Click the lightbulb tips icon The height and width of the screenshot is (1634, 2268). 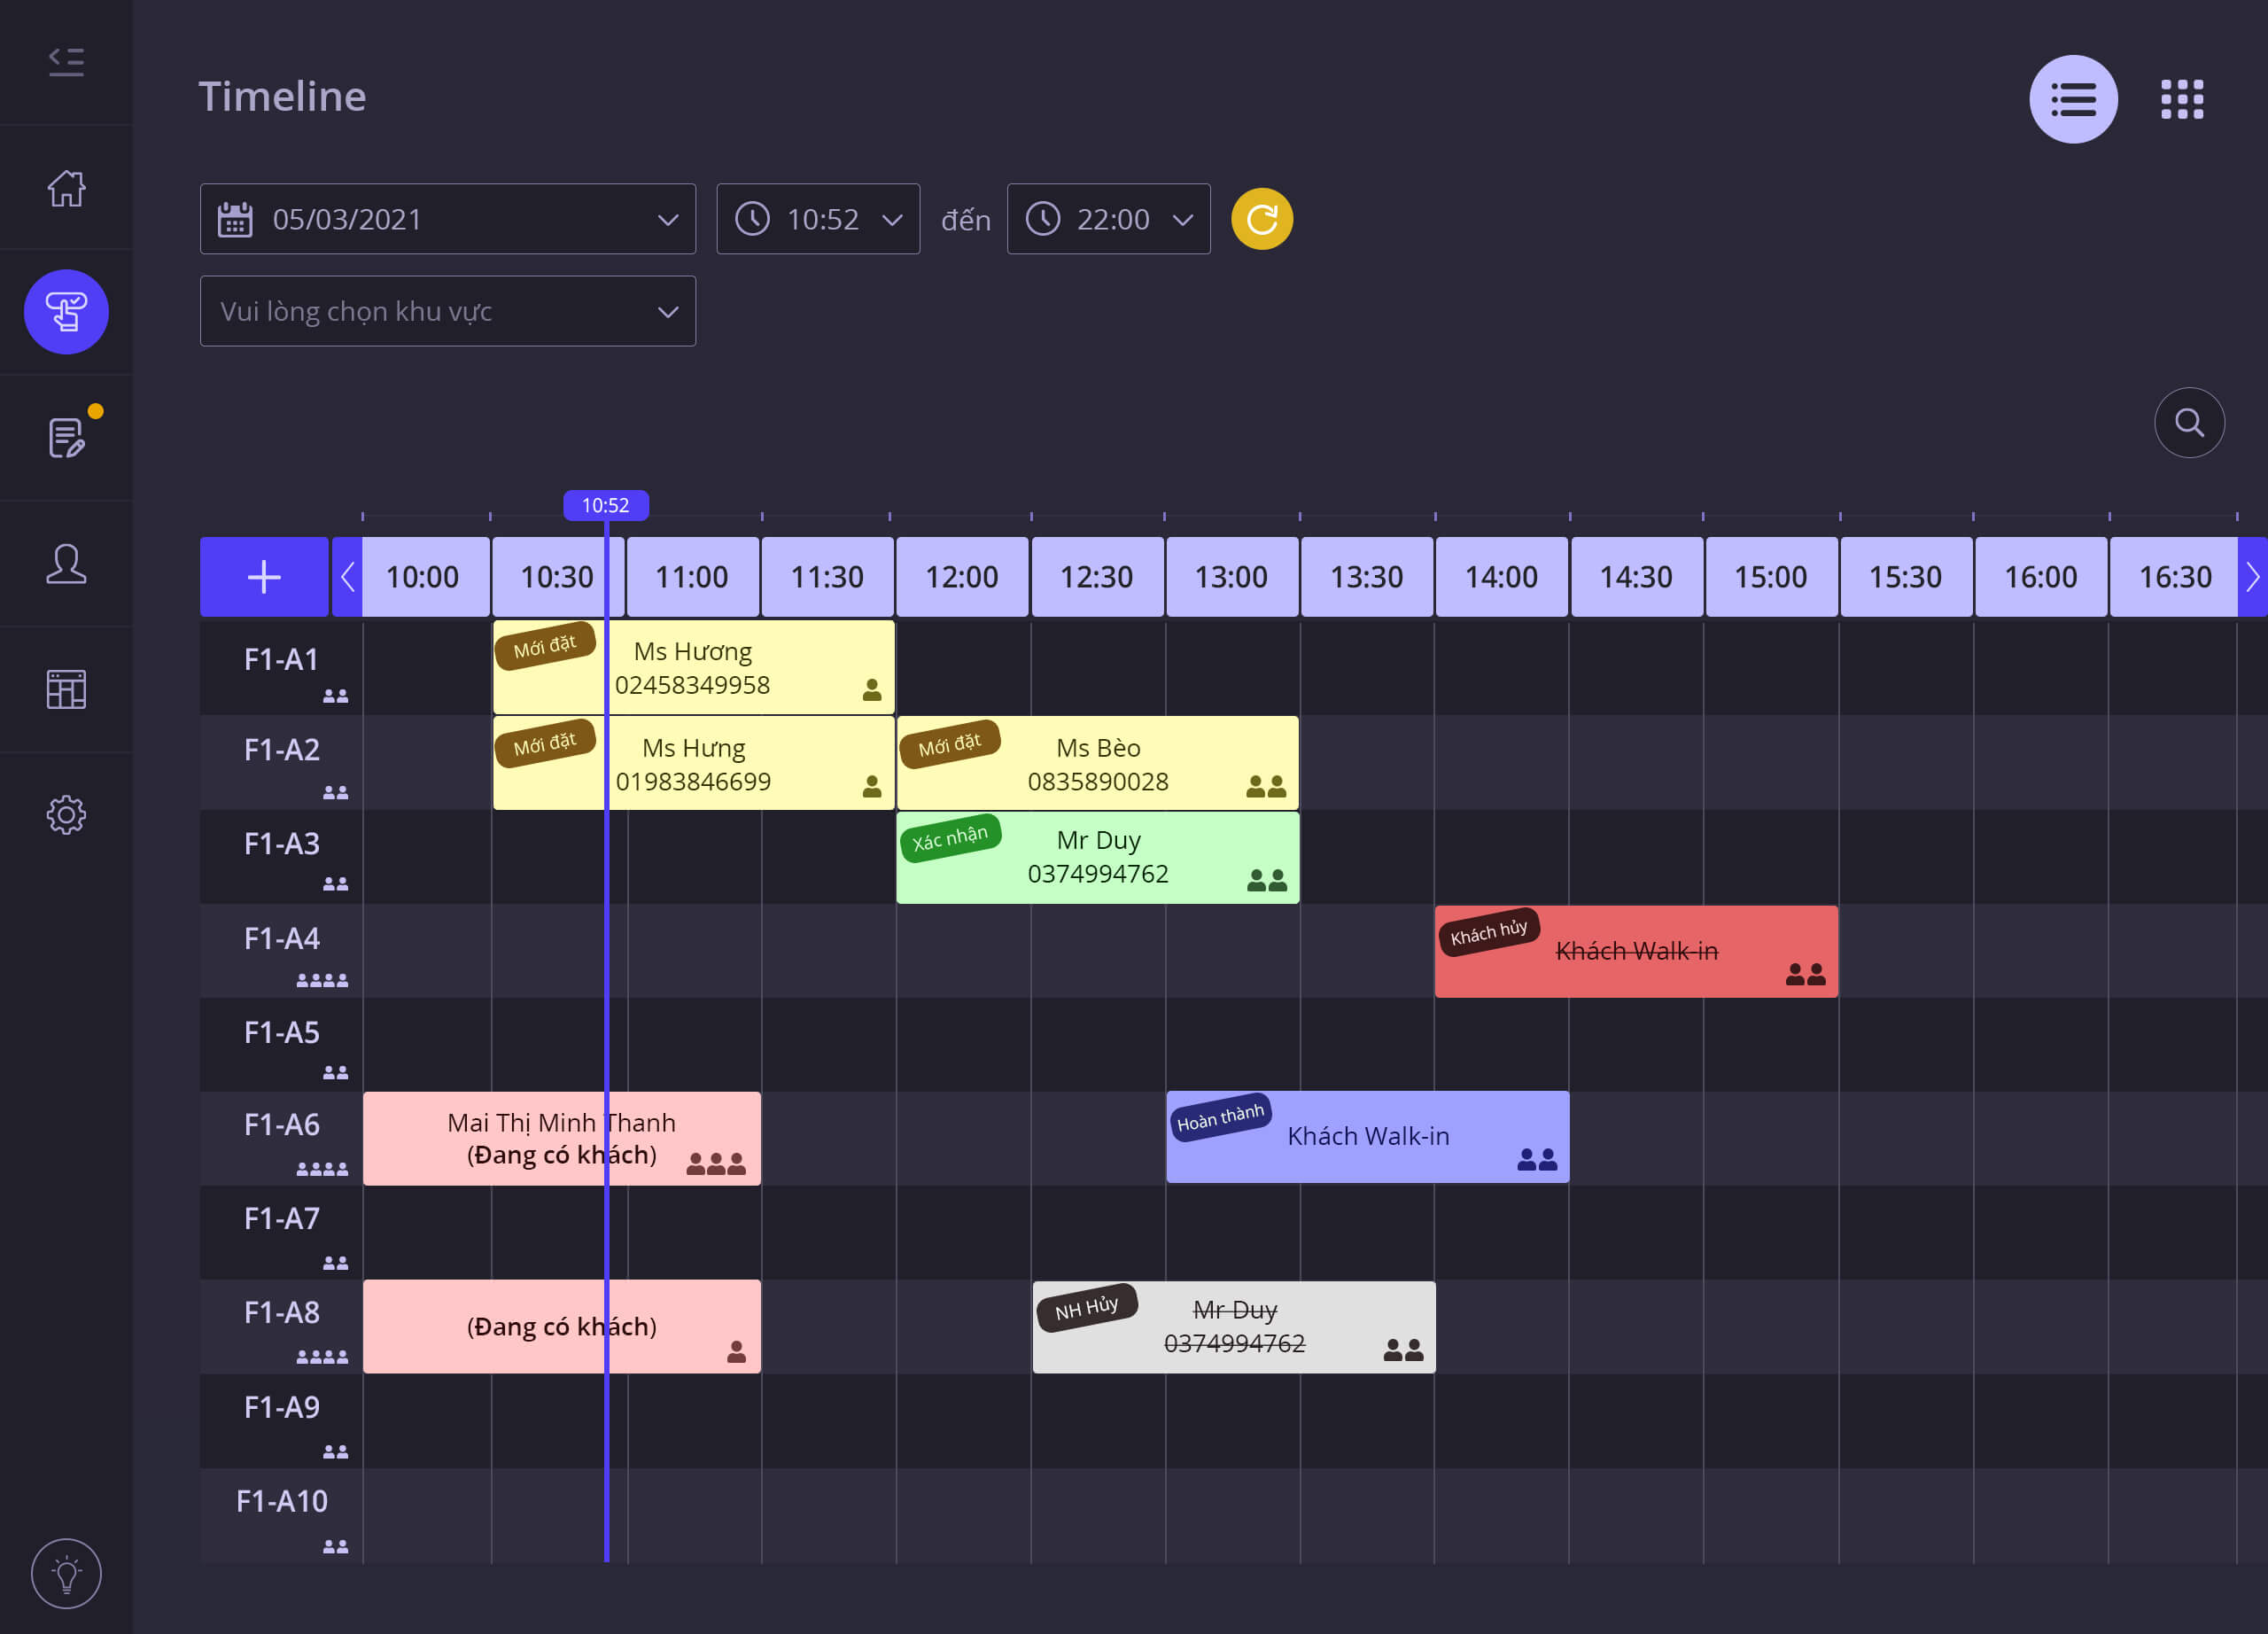[66, 1573]
